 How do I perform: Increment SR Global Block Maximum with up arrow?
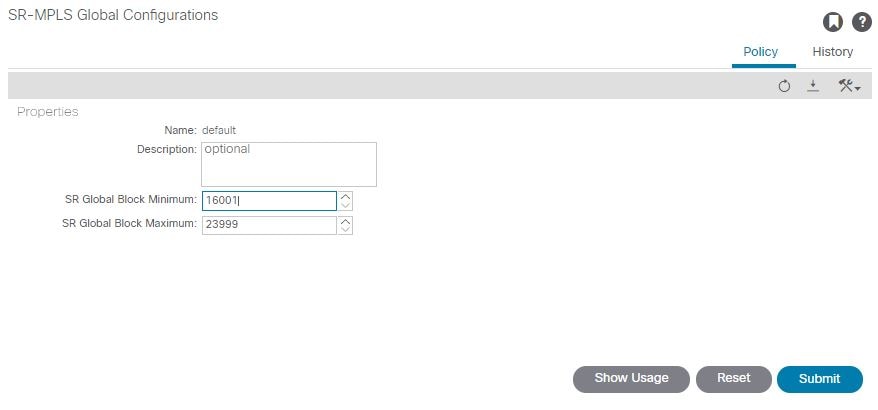[x=346, y=221]
